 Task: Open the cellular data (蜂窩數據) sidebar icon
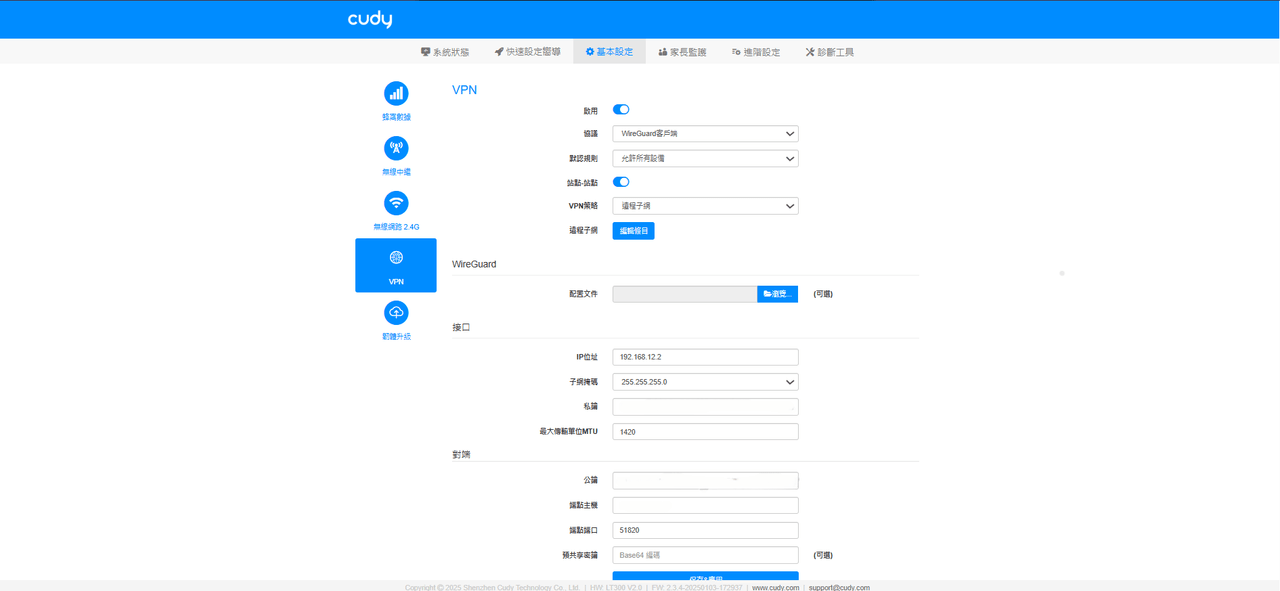tap(396, 93)
